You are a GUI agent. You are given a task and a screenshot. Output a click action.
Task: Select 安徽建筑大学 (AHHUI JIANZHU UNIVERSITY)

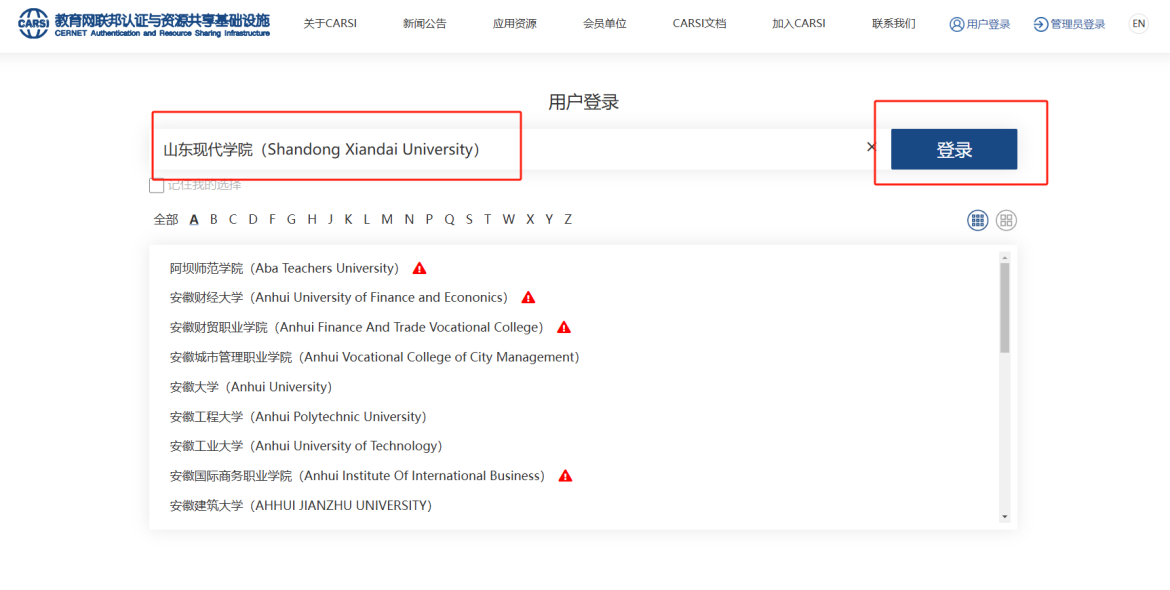click(301, 506)
